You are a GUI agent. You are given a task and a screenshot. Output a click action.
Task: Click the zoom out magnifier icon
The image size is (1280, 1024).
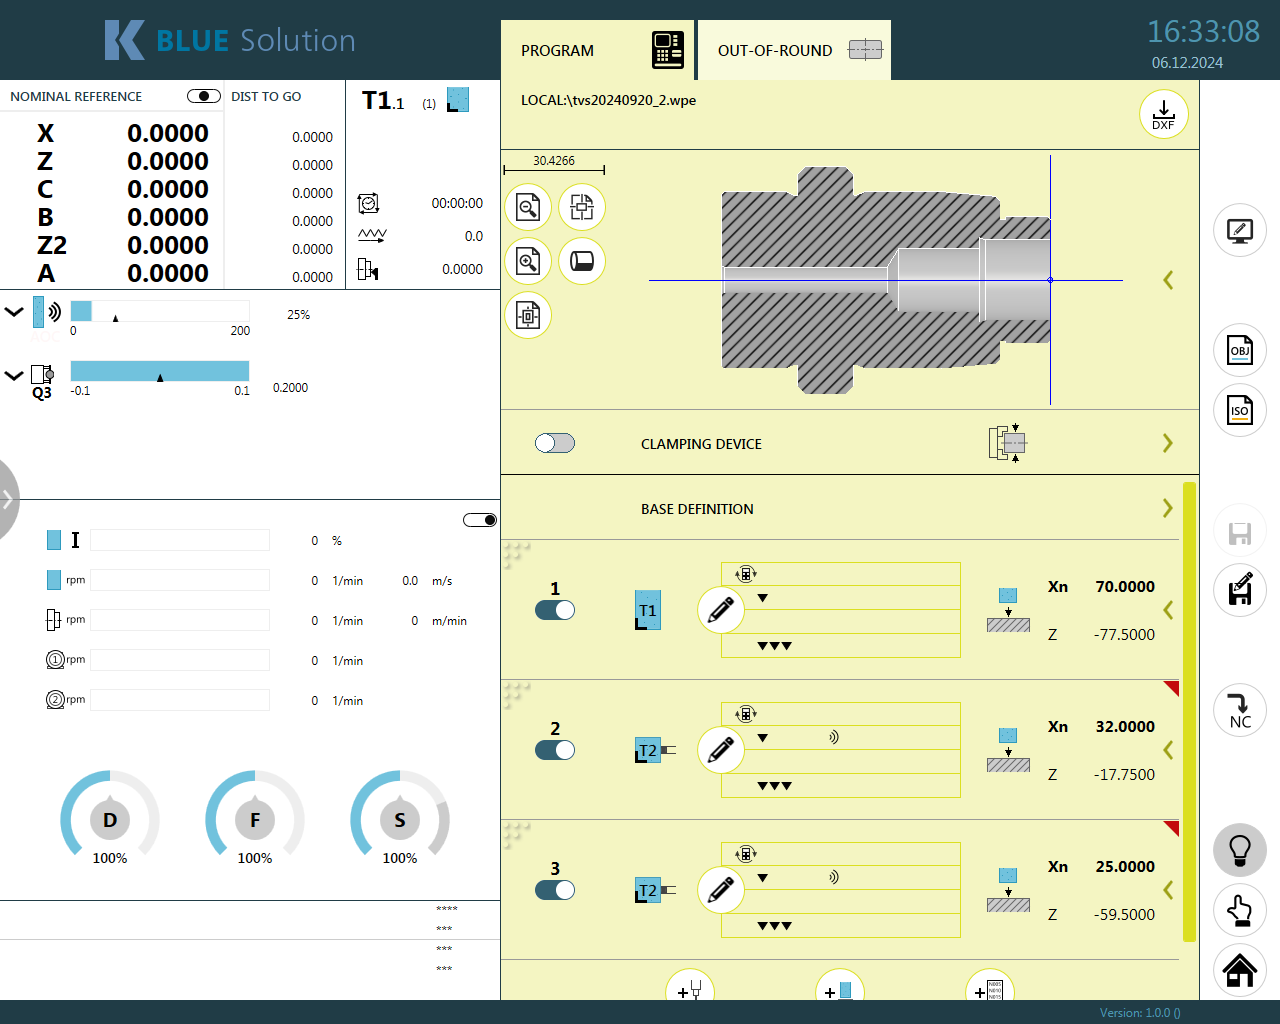tap(528, 207)
